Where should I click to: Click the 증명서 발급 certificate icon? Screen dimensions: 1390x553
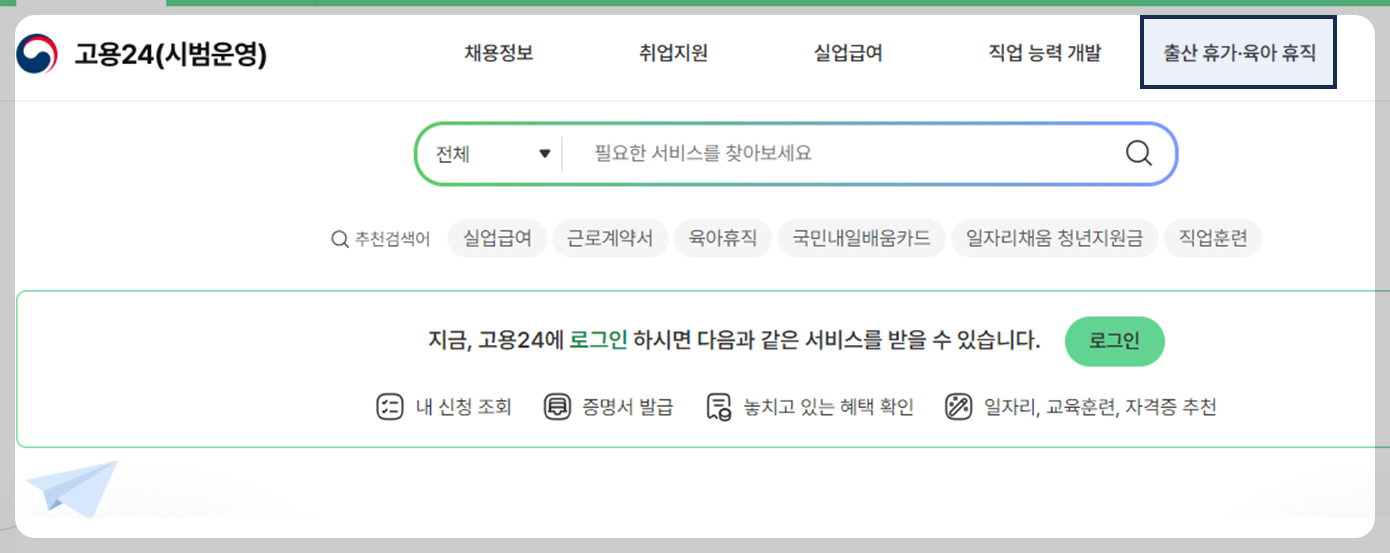click(557, 407)
